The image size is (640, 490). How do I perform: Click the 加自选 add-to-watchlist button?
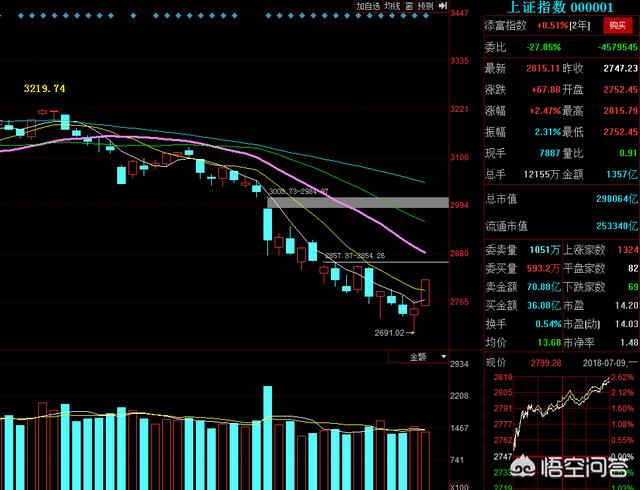coord(368,6)
